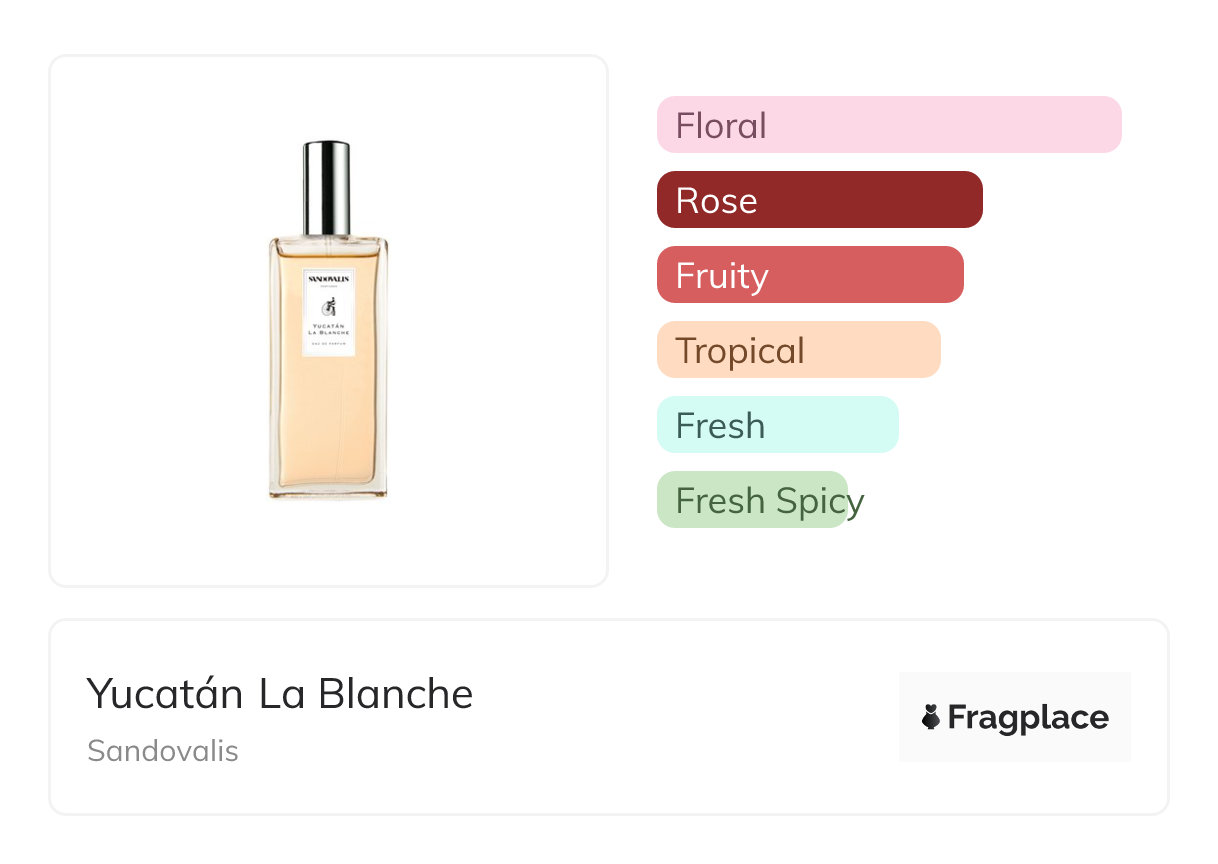Select the dark red Rose accord bar

[819, 200]
